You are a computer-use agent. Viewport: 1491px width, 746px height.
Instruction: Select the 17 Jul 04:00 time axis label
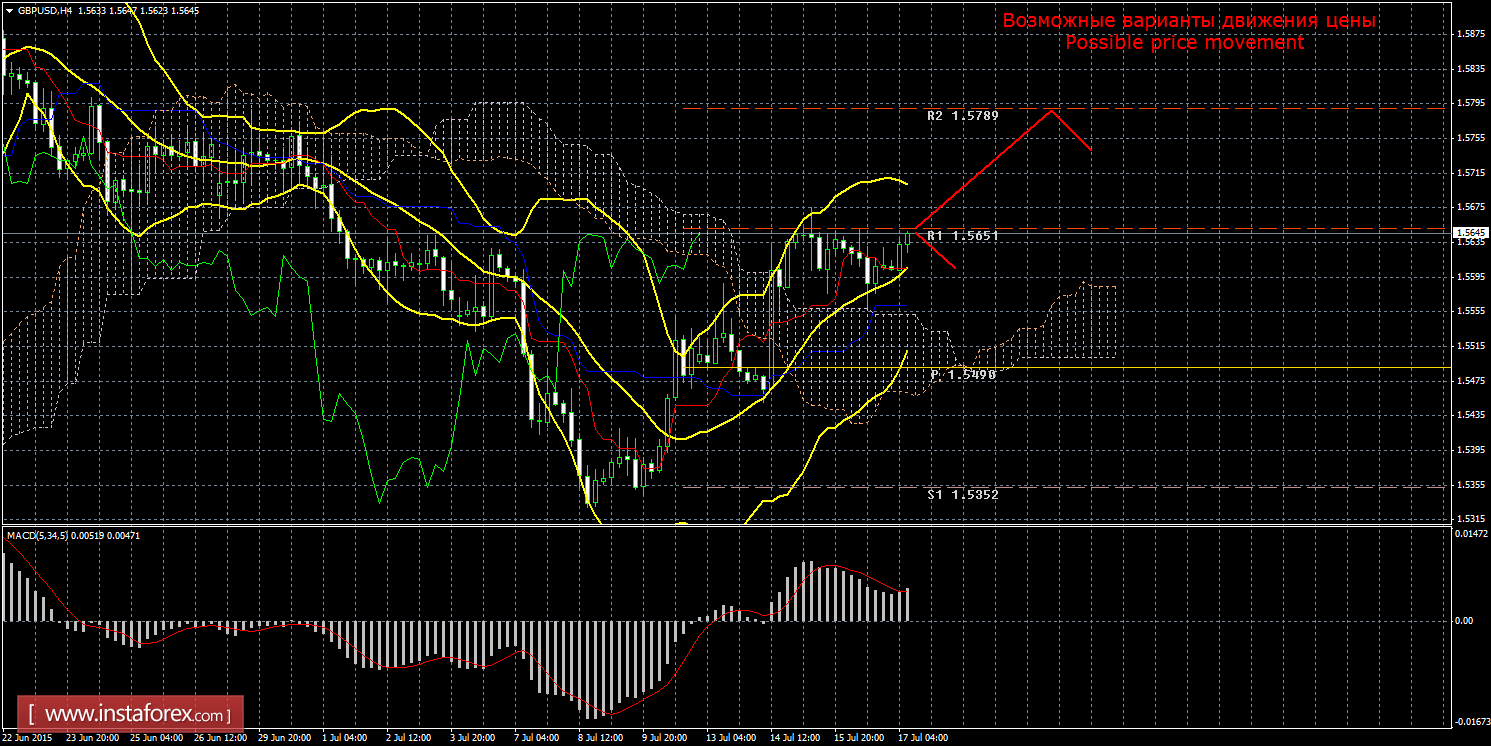click(922, 739)
